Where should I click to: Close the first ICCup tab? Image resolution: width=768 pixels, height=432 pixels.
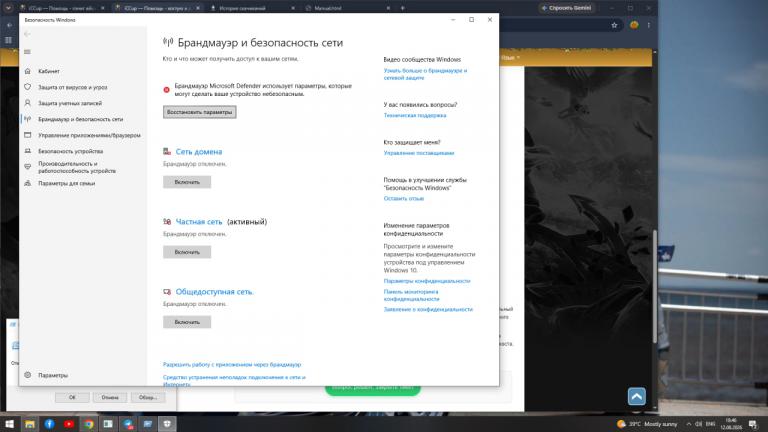(102, 8)
